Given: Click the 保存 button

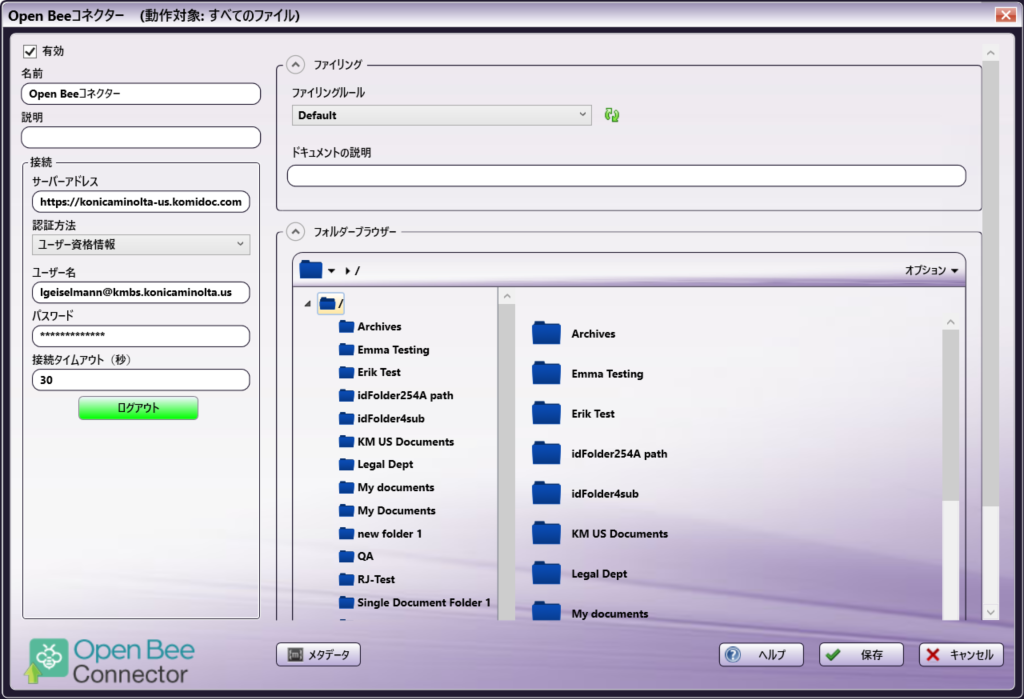Looking at the screenshot, I should (x=861, y=655).
